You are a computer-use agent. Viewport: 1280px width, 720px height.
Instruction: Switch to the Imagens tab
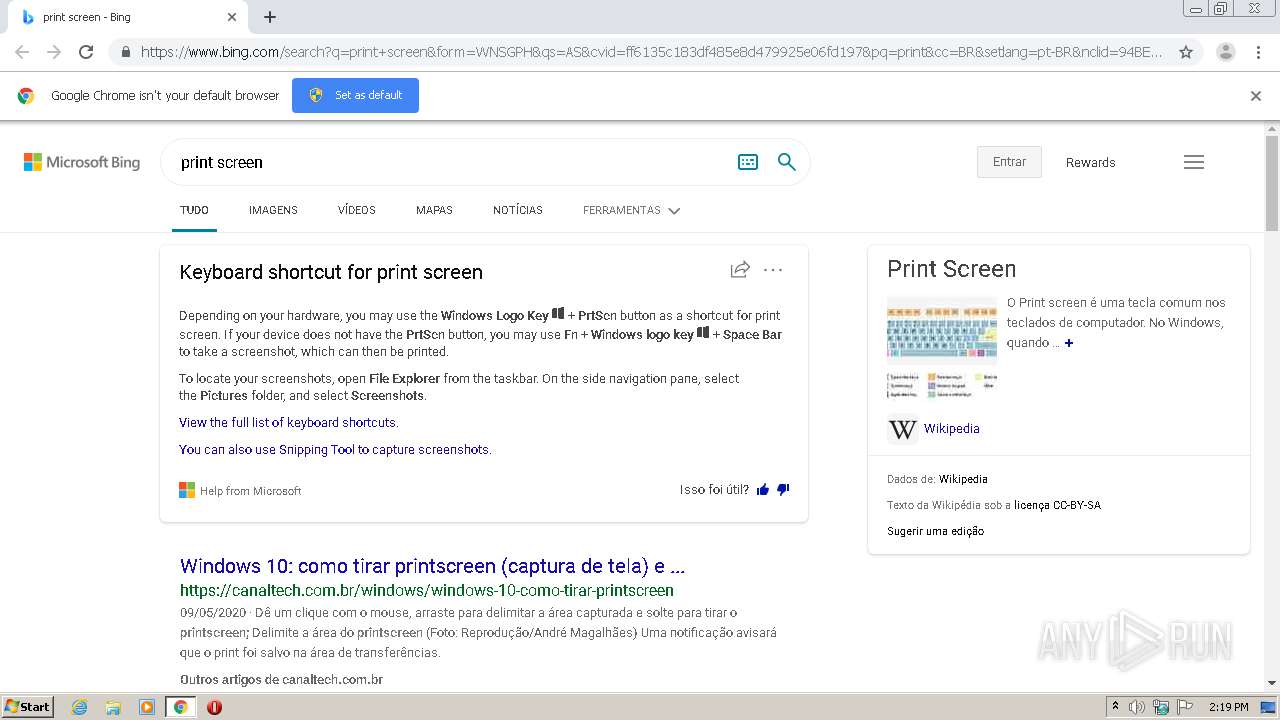tap(273, 210)
